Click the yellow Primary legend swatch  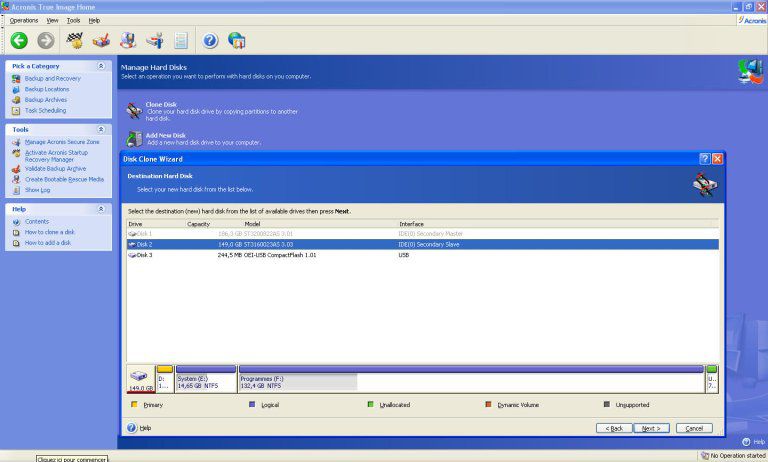tap(134, 405)
